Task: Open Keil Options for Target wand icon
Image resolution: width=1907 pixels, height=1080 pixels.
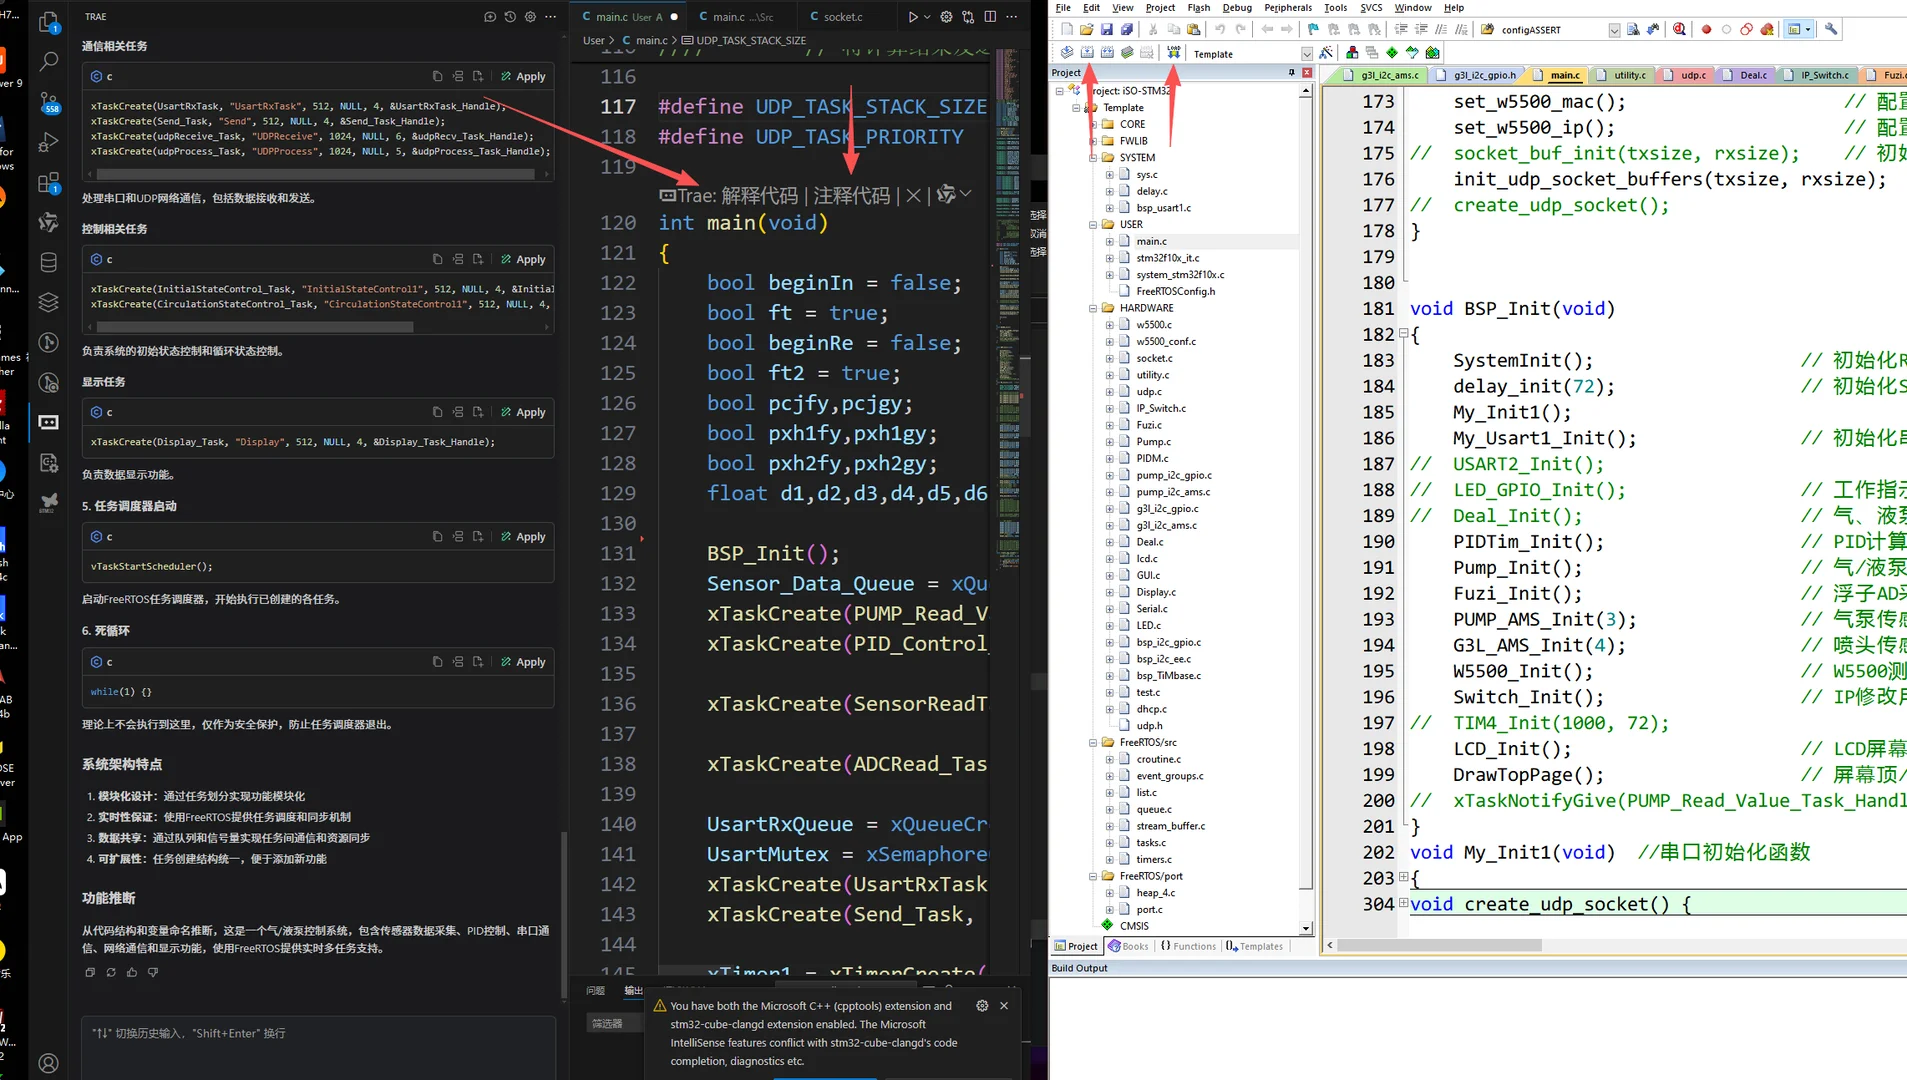Action: click(1326, 53)
